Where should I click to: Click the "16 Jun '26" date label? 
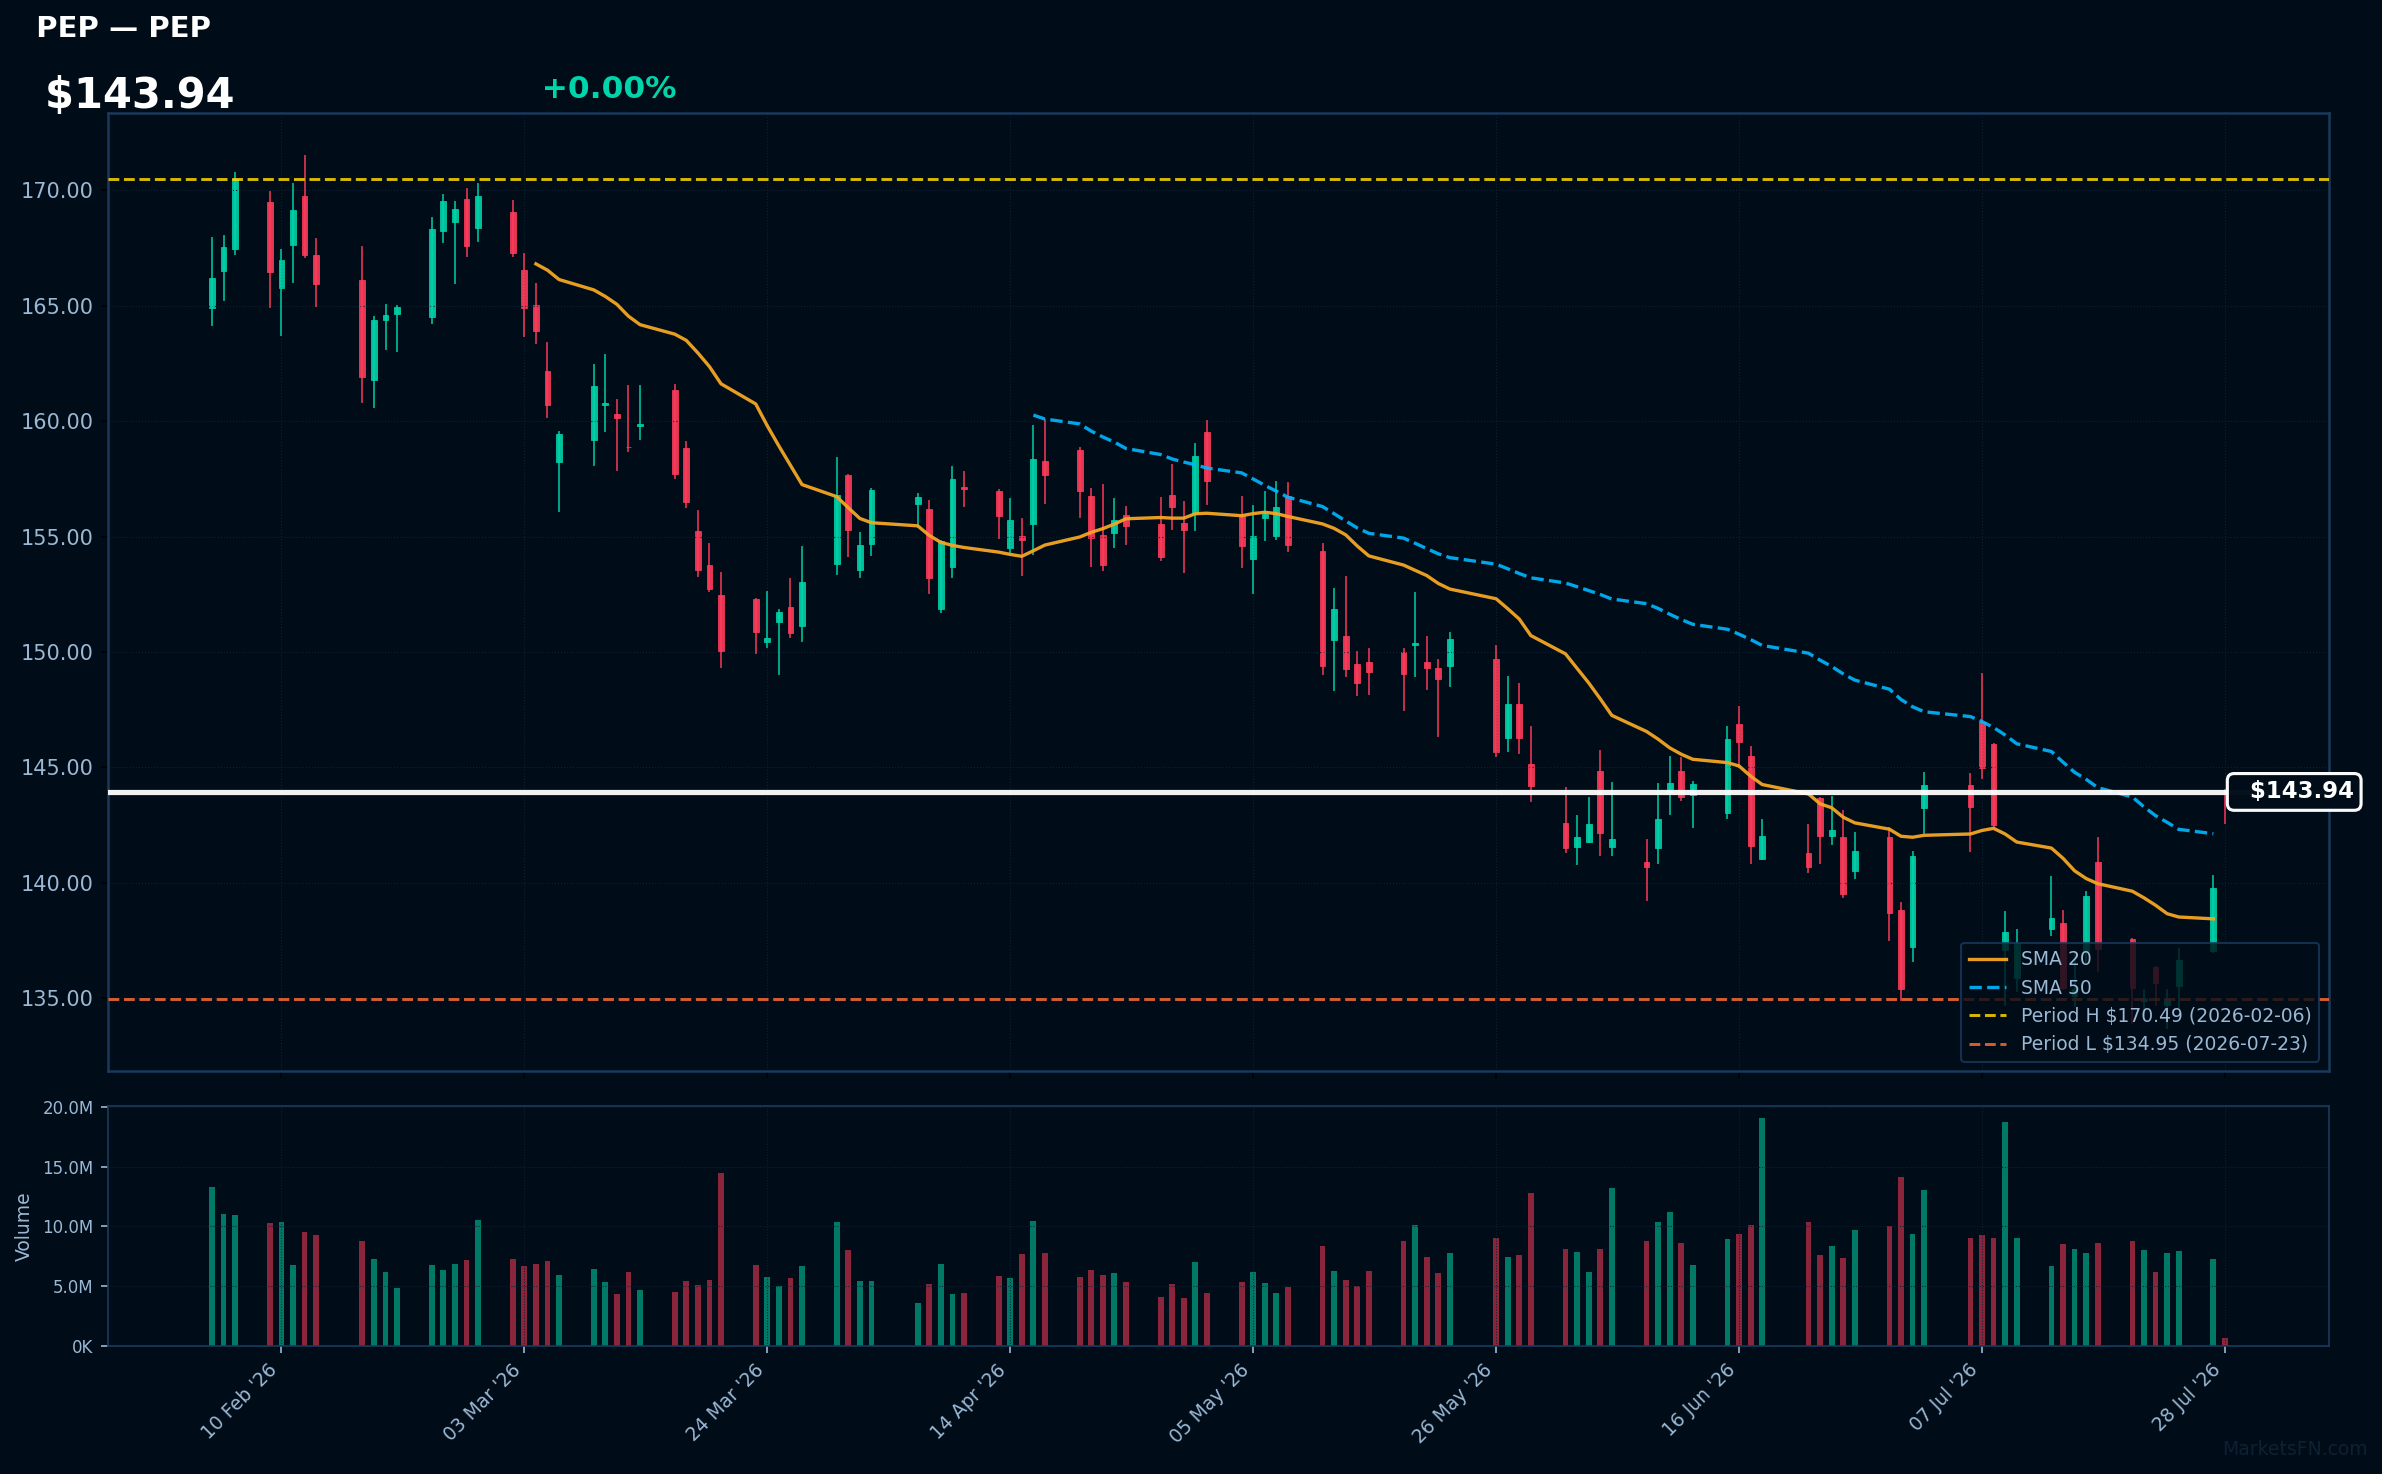click(x=1698, y=1399)
